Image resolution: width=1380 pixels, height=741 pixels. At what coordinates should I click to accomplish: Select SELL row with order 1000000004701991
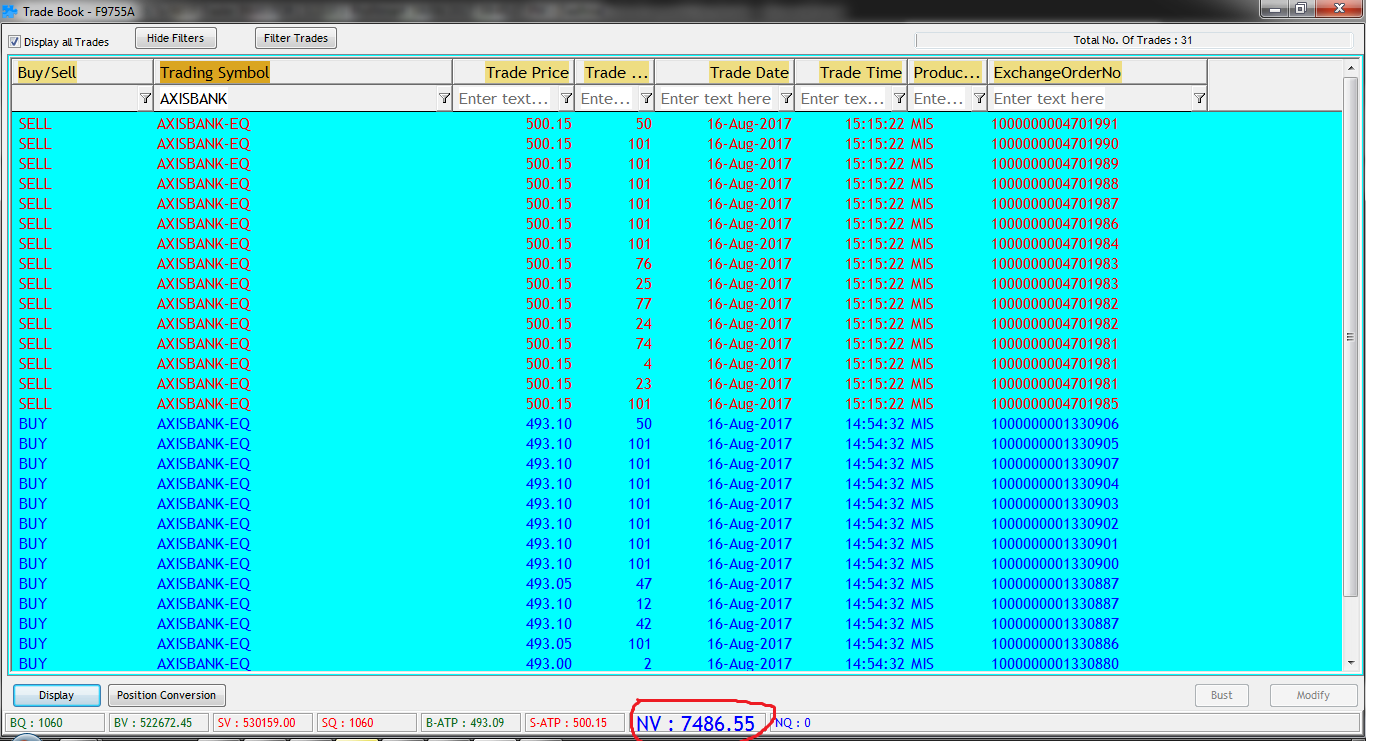(676, 124)
